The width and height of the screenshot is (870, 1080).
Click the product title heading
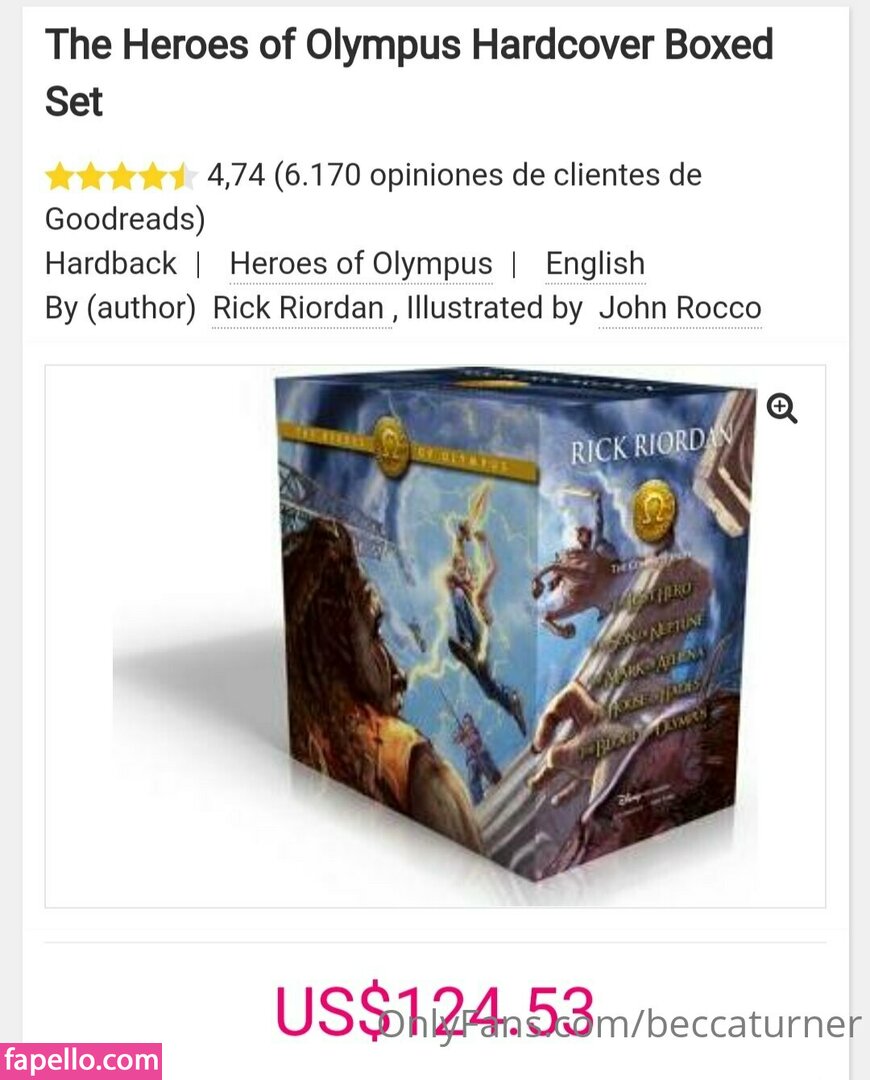[x=409, y=73]
